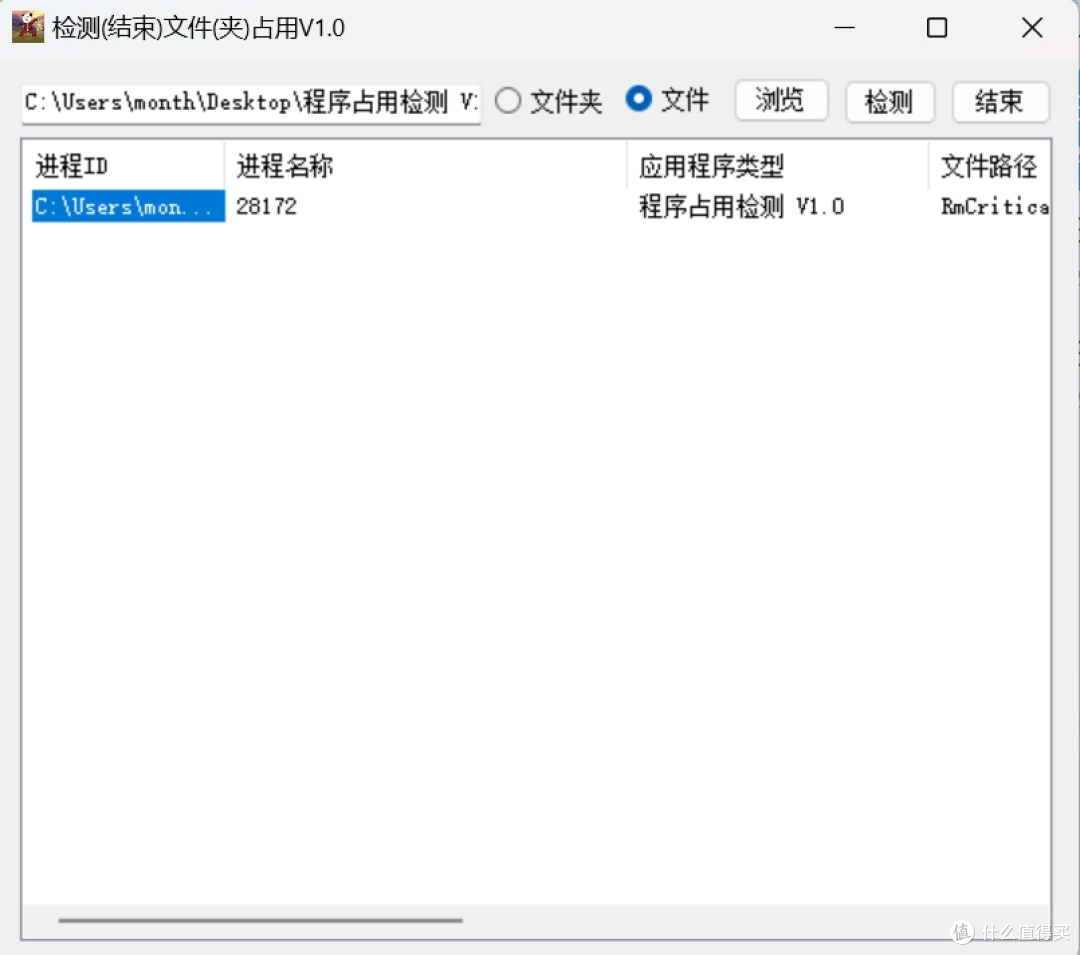Click the 结束 button

tap(1000, 102)
